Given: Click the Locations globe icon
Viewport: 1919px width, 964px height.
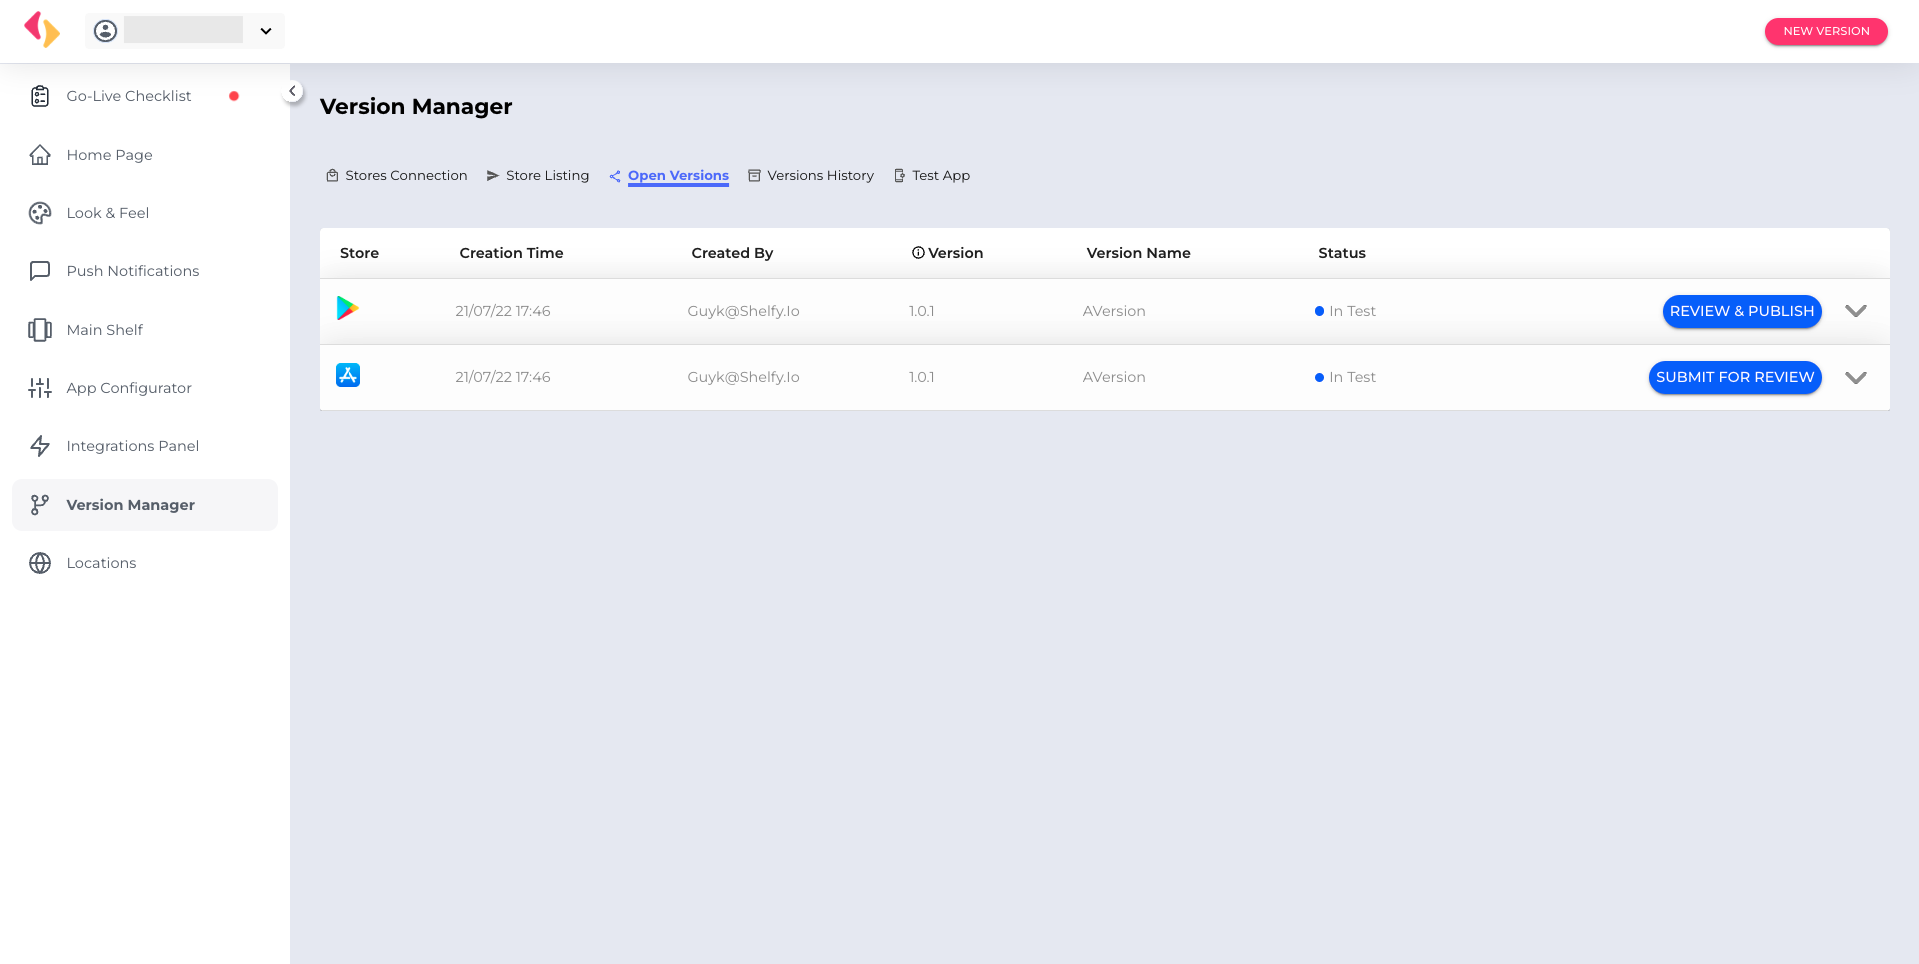Looking at the screenshot, I should point(40,563).
